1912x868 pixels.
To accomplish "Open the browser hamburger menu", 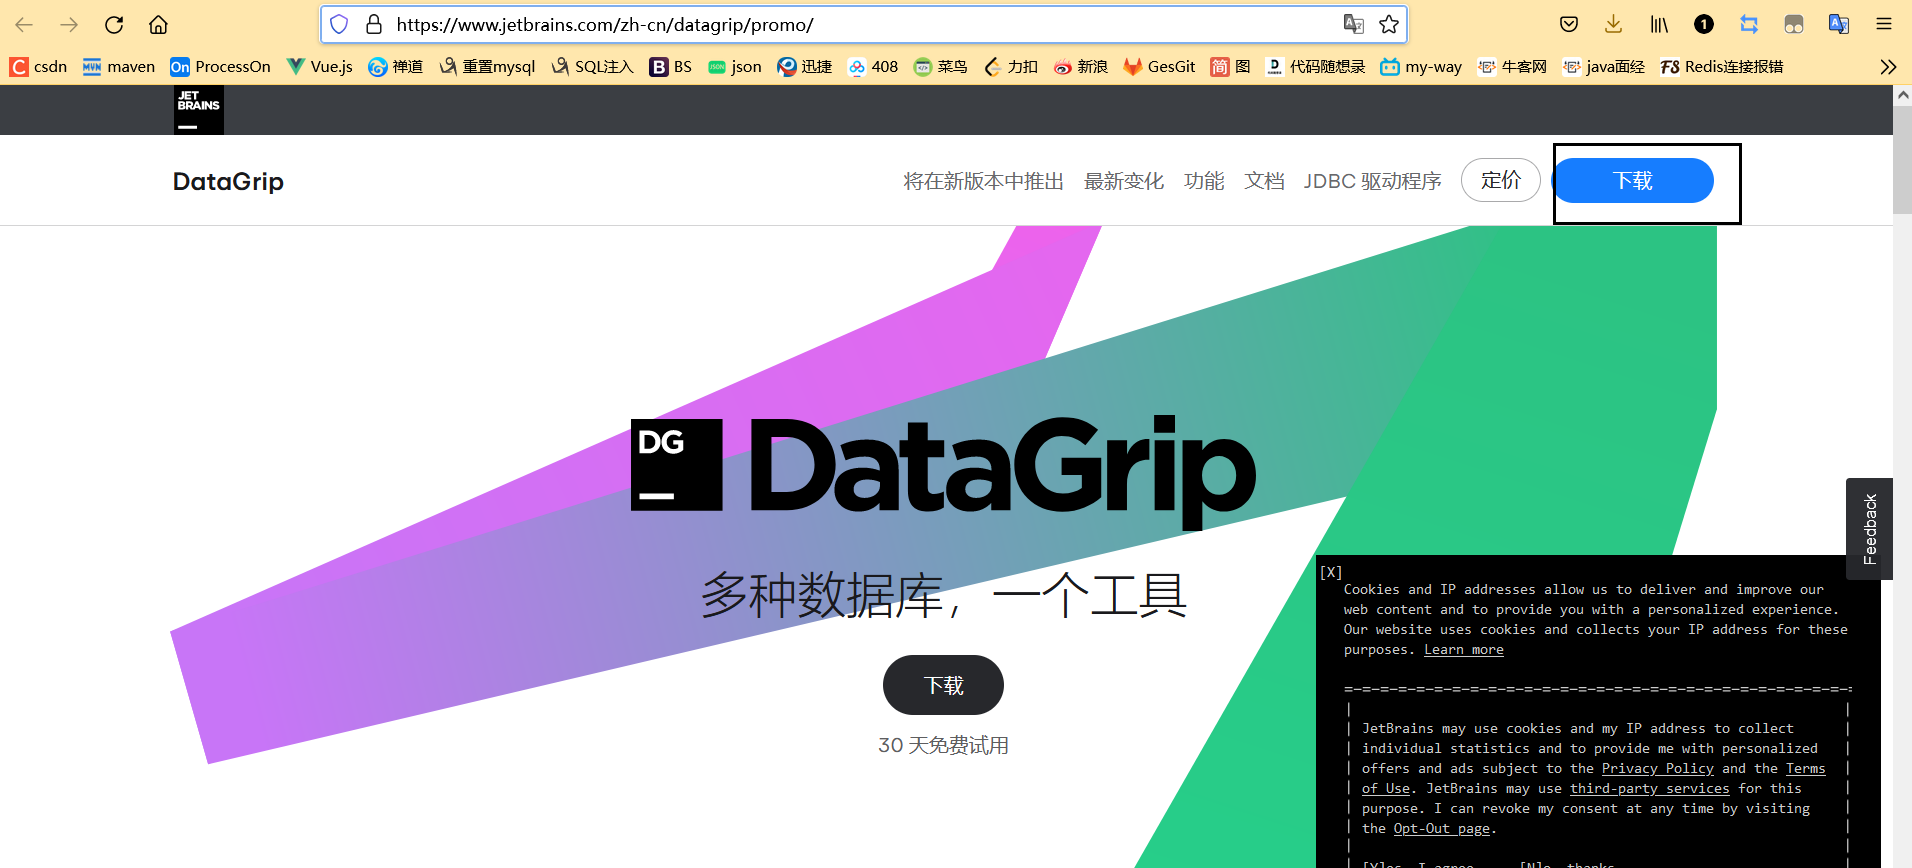I will click(x=1884, y=24).
